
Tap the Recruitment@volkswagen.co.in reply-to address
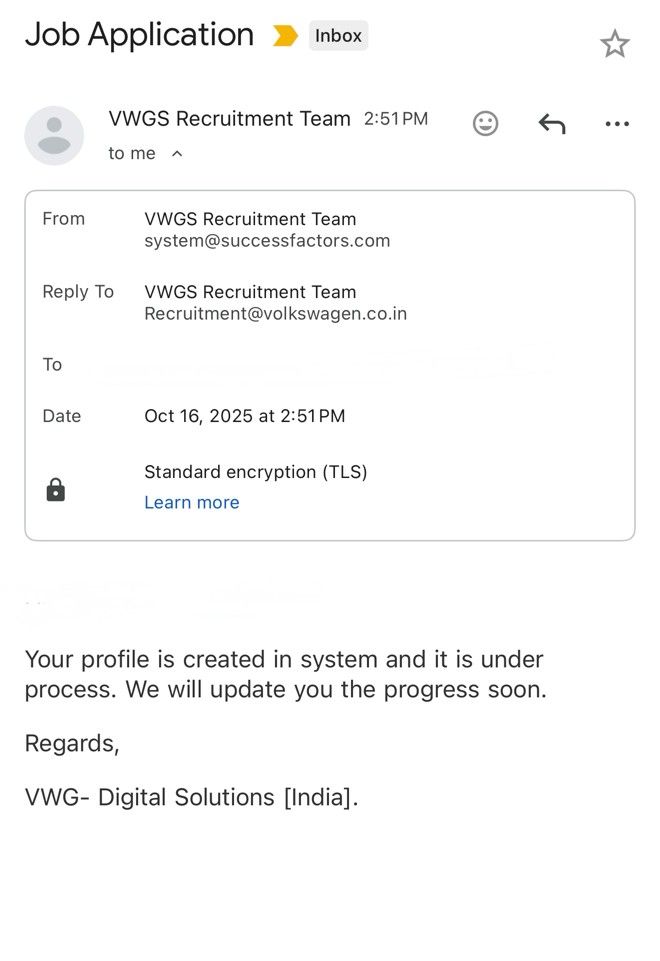(276, 314)
